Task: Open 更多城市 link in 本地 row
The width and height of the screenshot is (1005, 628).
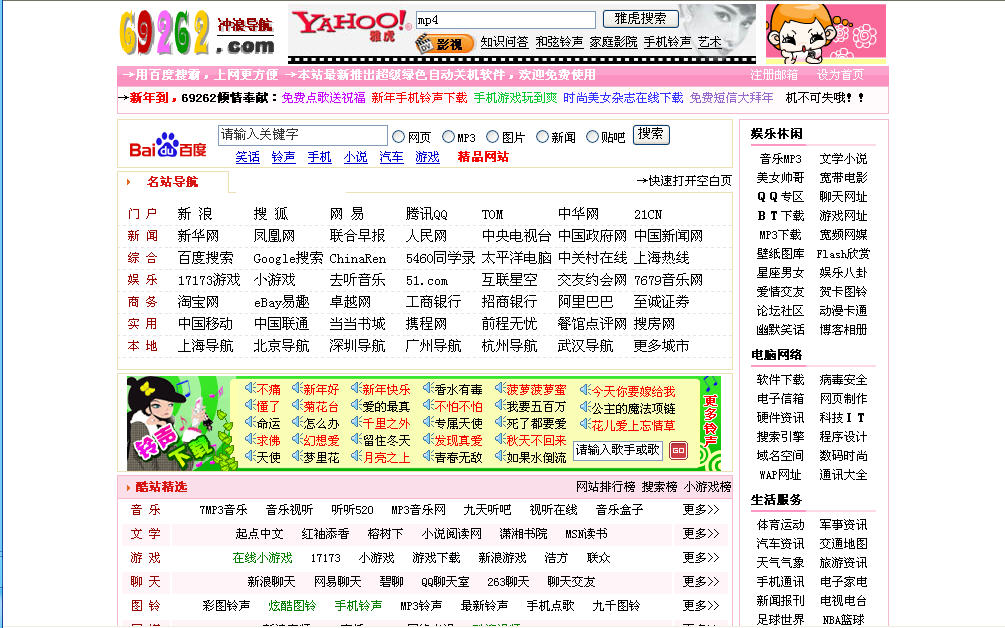Action: tap(661, 346)
